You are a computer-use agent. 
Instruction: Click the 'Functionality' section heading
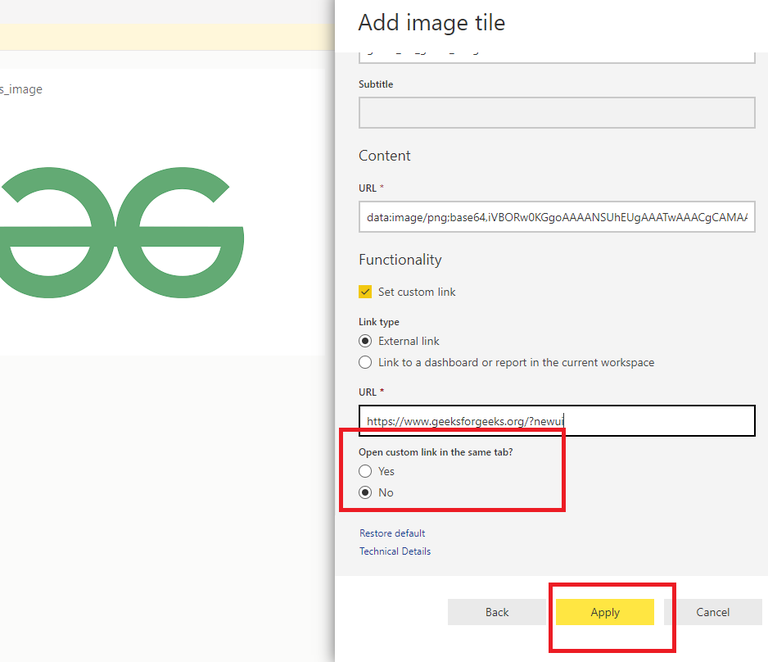tap(400, 260)
